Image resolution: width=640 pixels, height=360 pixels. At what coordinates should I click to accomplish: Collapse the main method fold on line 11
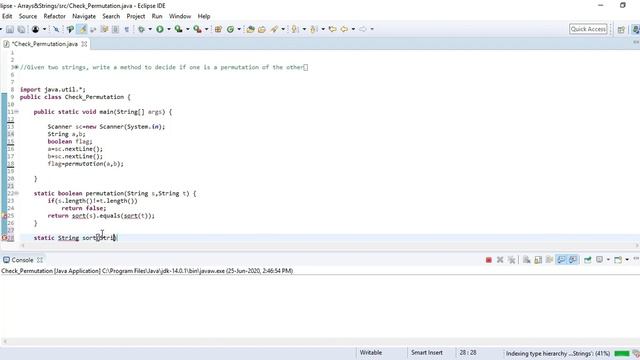(17, 112)
